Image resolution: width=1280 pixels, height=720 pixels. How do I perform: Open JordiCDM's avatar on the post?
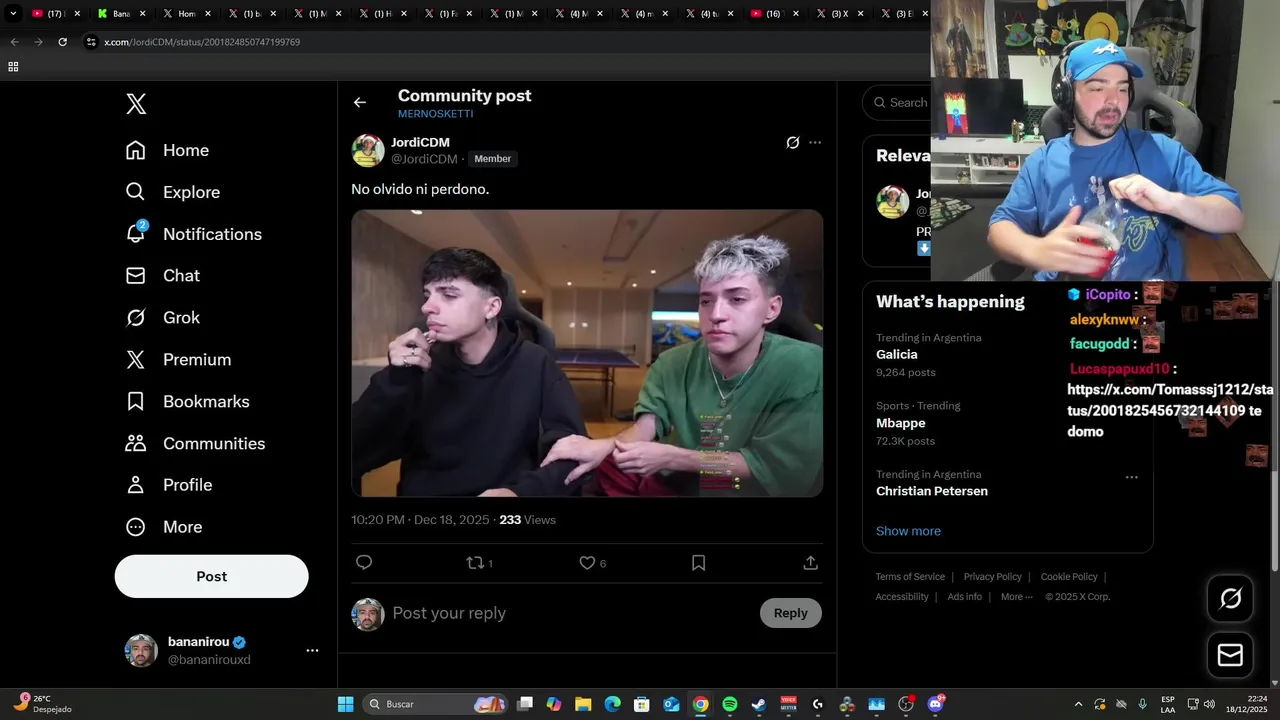[x=368, y=150]
